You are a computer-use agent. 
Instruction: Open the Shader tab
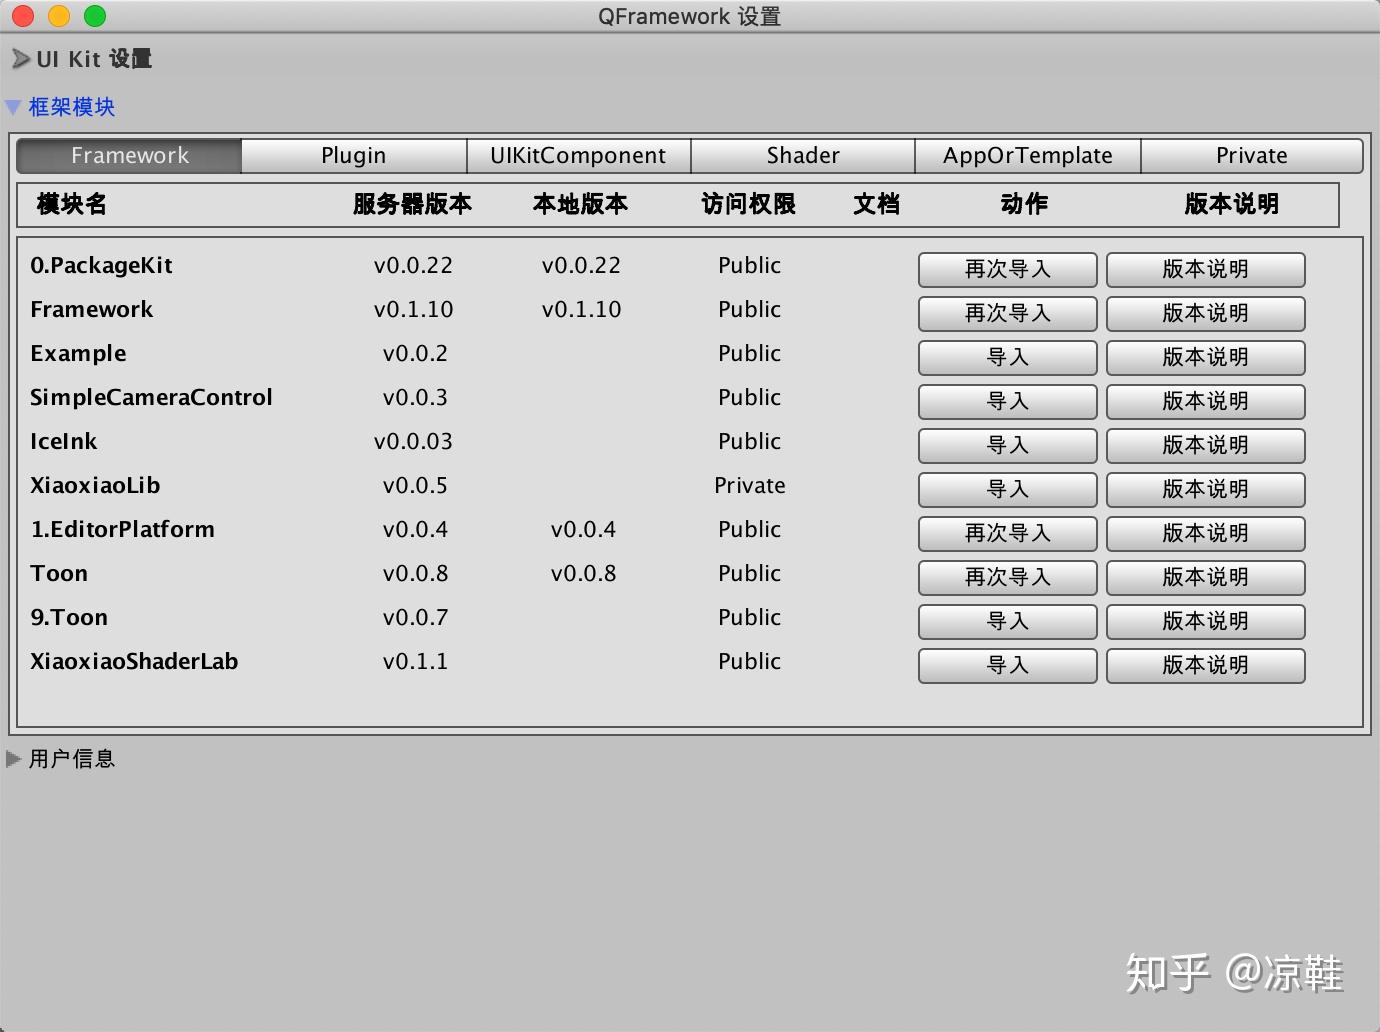802,155
